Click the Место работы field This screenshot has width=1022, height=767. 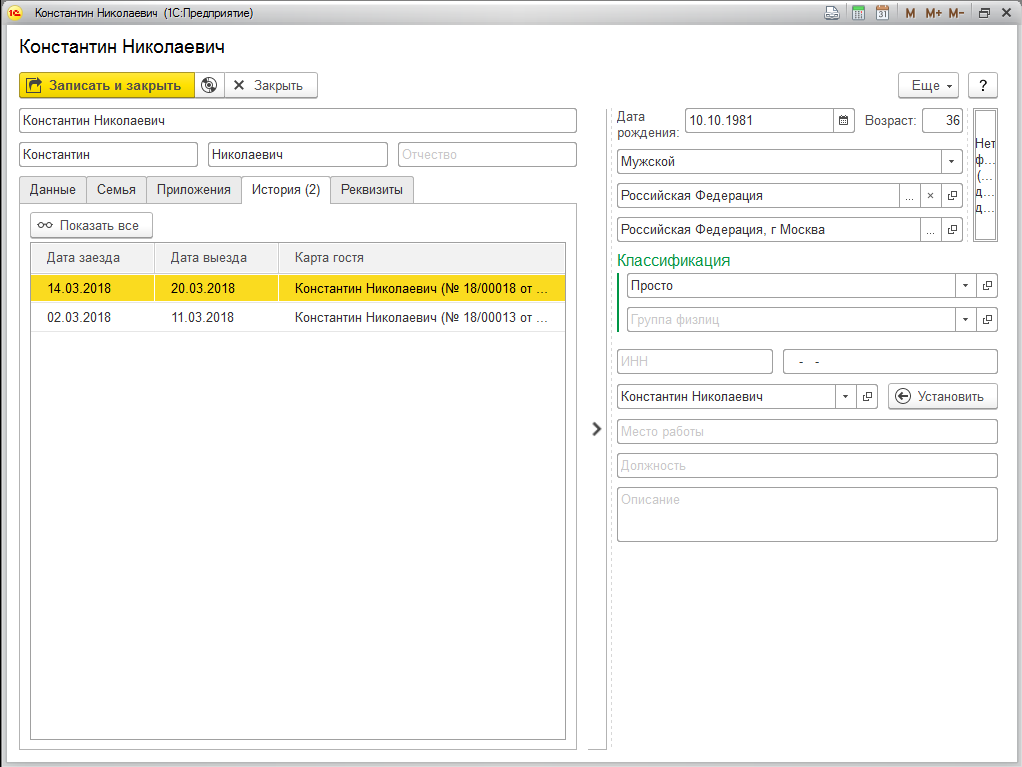tap(808, 431)
